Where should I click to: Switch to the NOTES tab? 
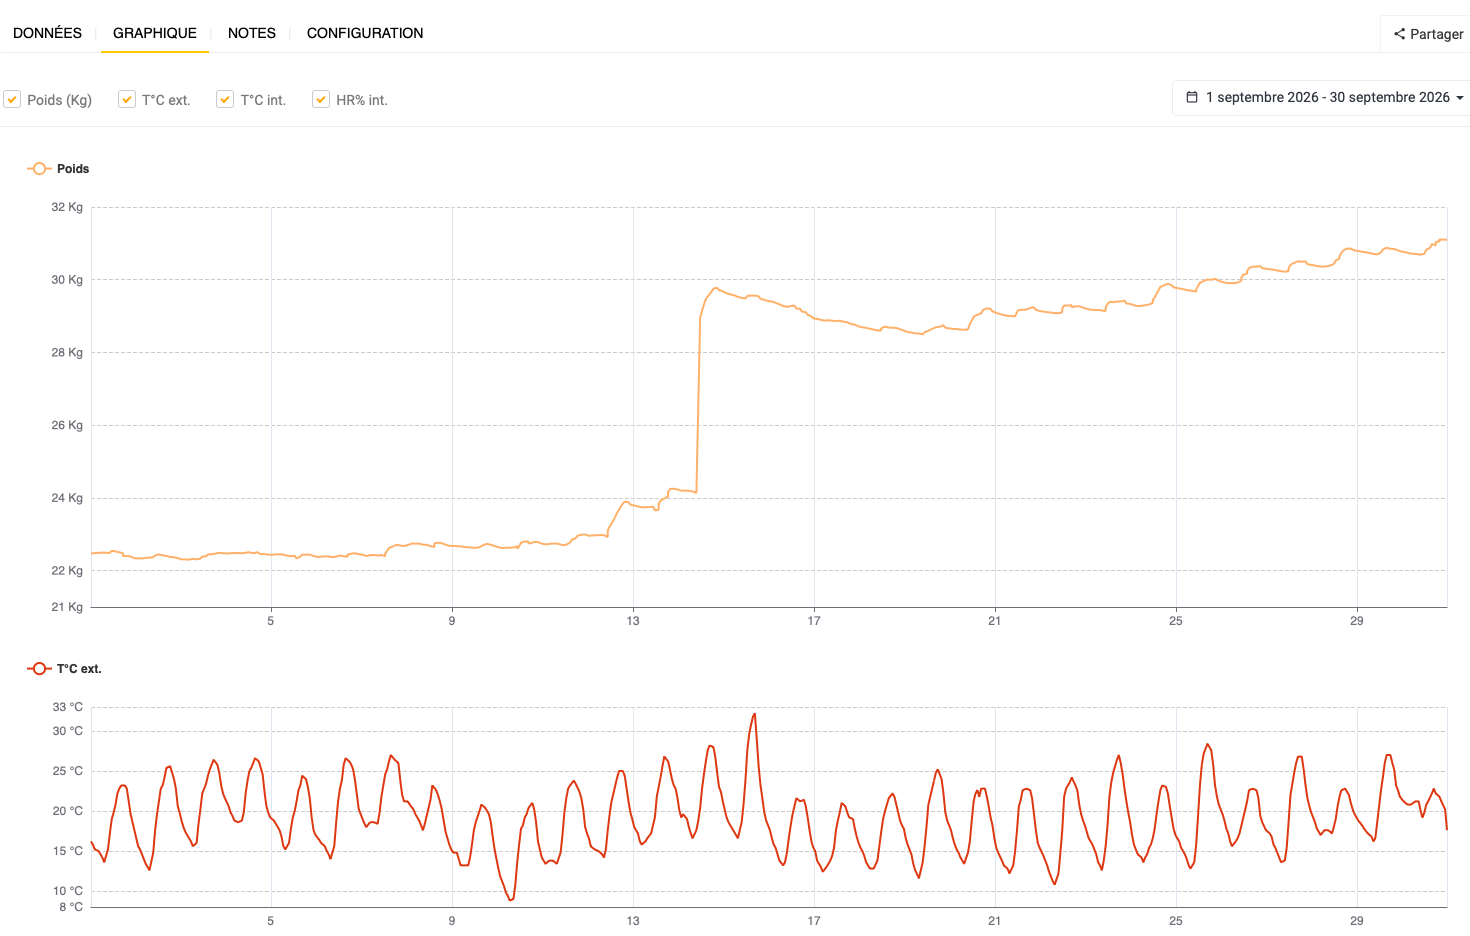[252, 33]
